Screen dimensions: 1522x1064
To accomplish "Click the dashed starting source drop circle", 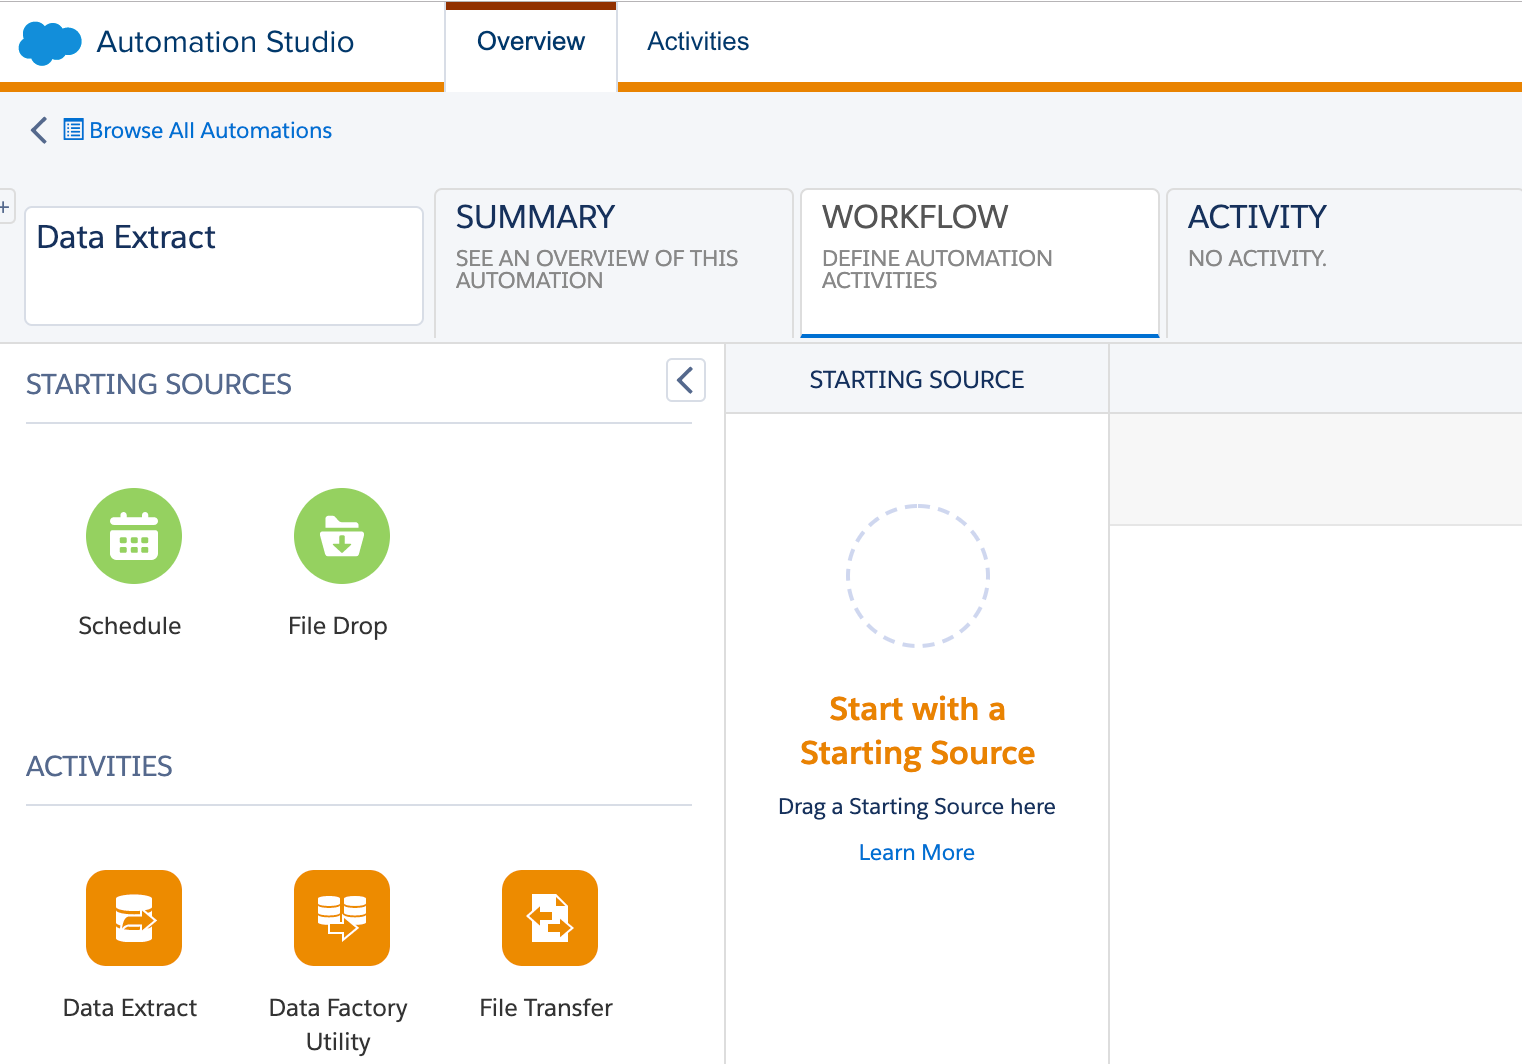I will (918, 575).
